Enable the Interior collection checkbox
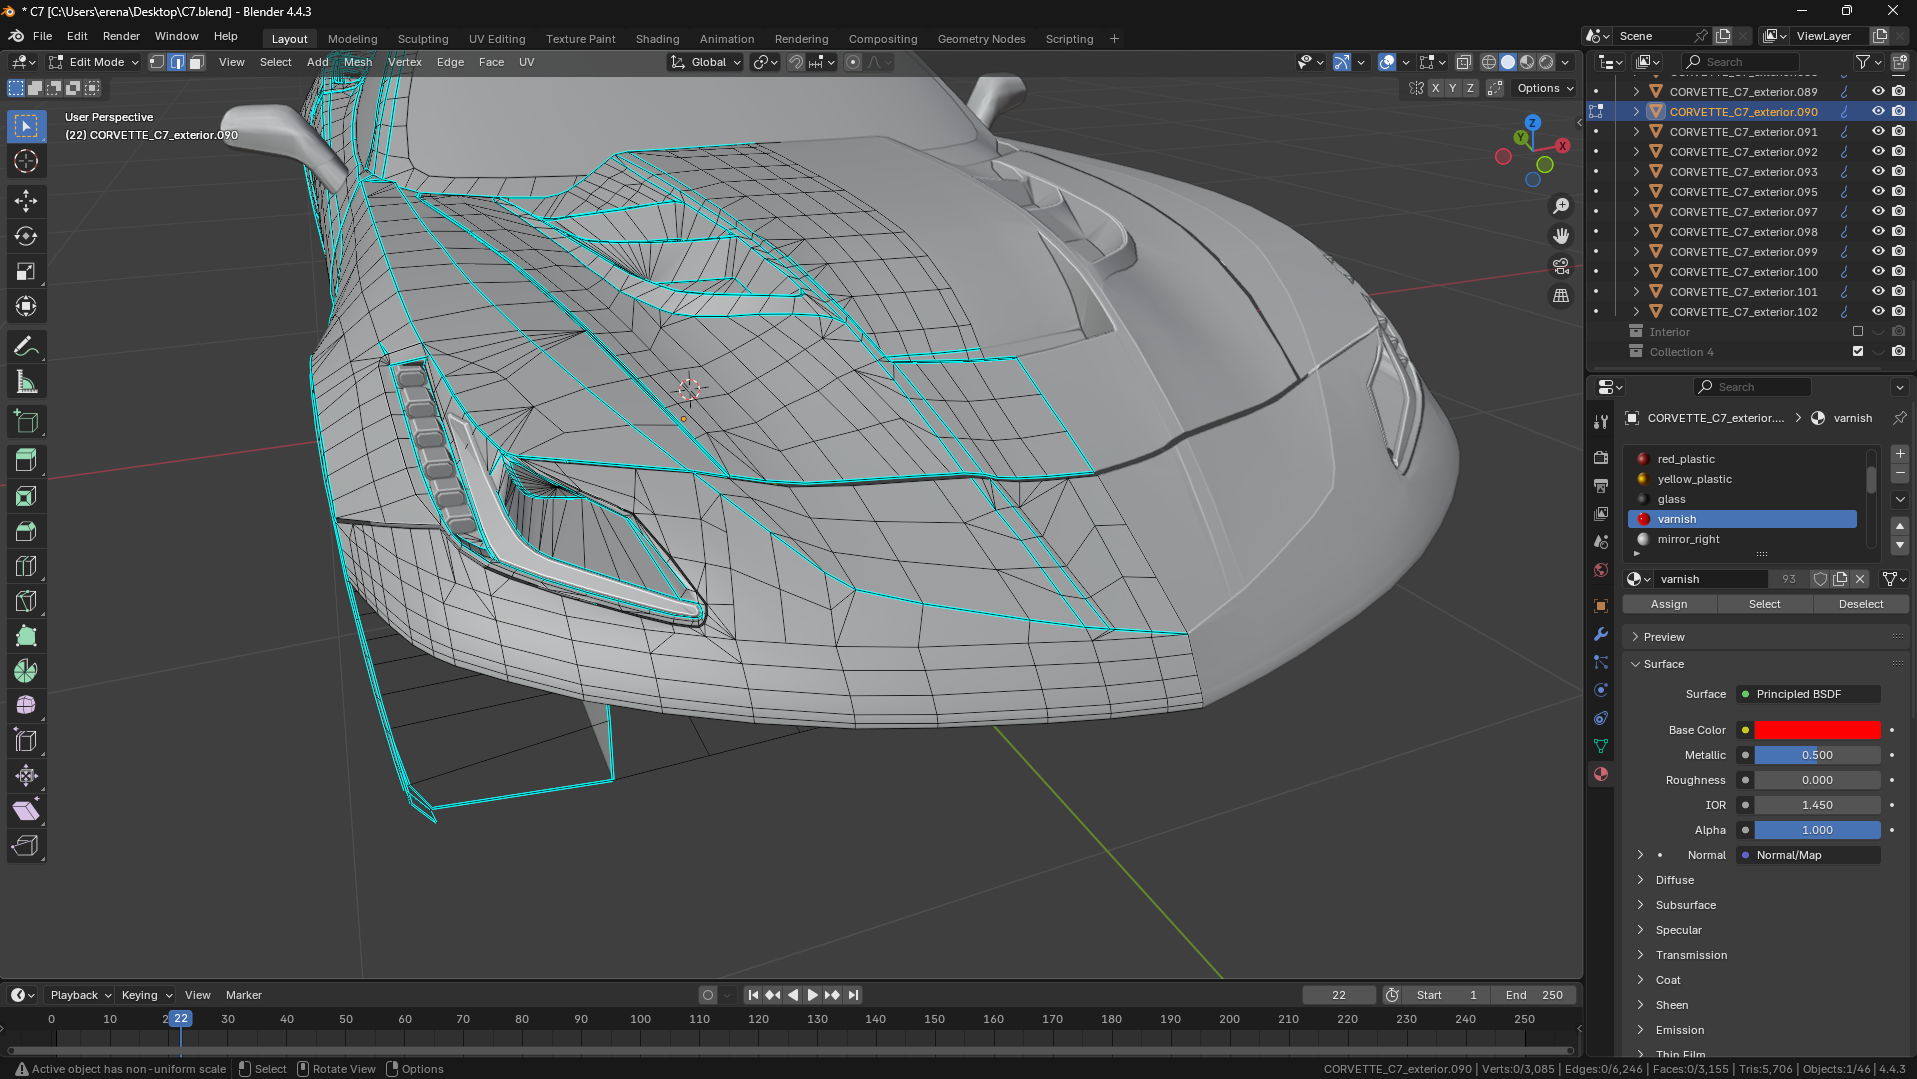1917x1079 pixels. click(x=1857, y=331)
